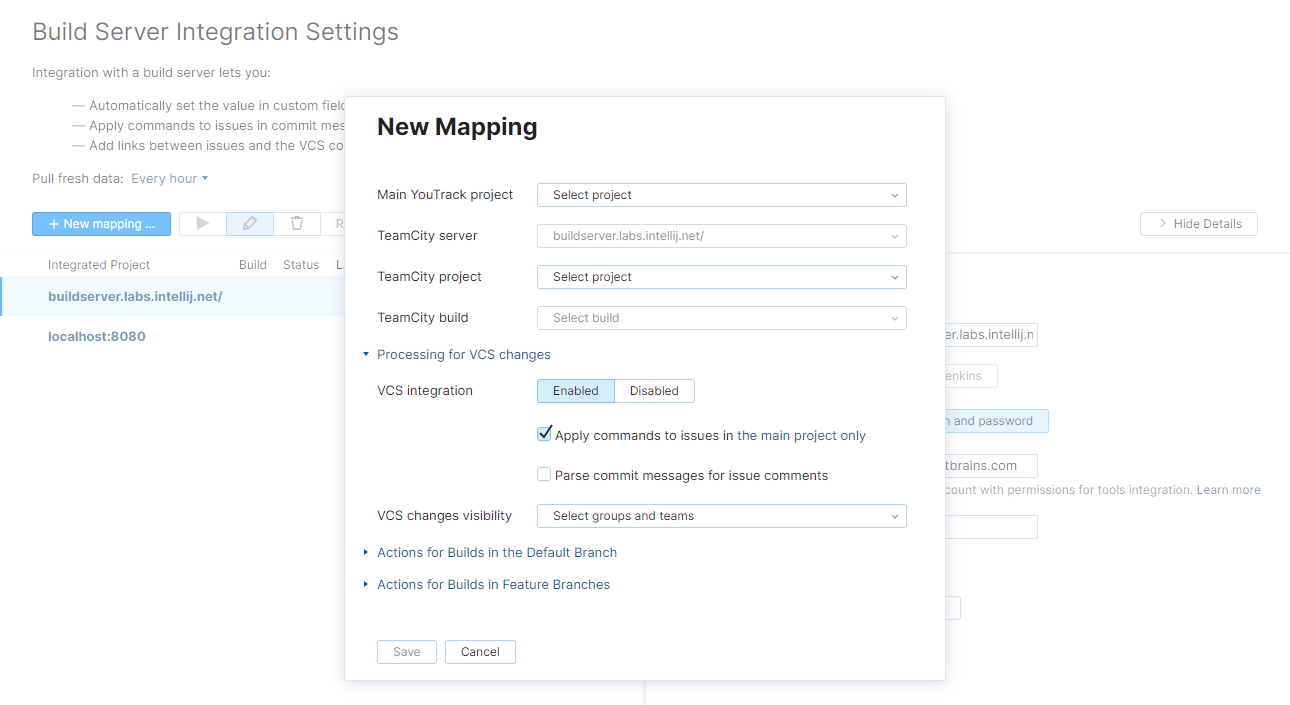Image resolution: width=1290 pixels, height=705 pixels.
Task: Click the New mapping plus button
Action: [x=101, y=223]
